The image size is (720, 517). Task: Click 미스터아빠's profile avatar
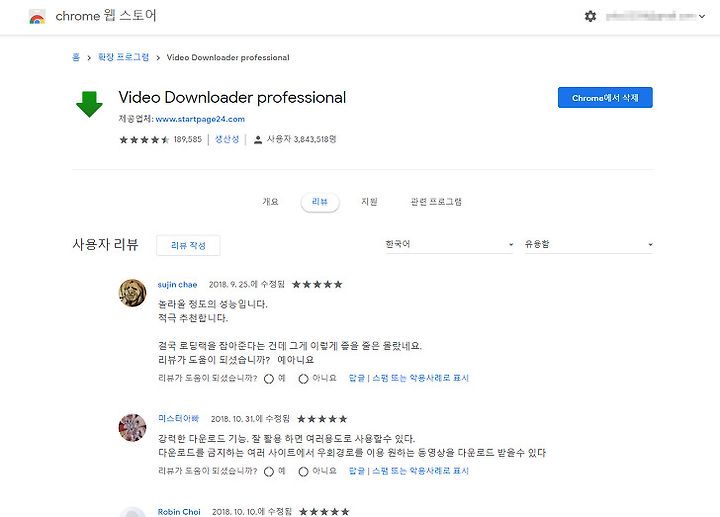pos(132,427)
